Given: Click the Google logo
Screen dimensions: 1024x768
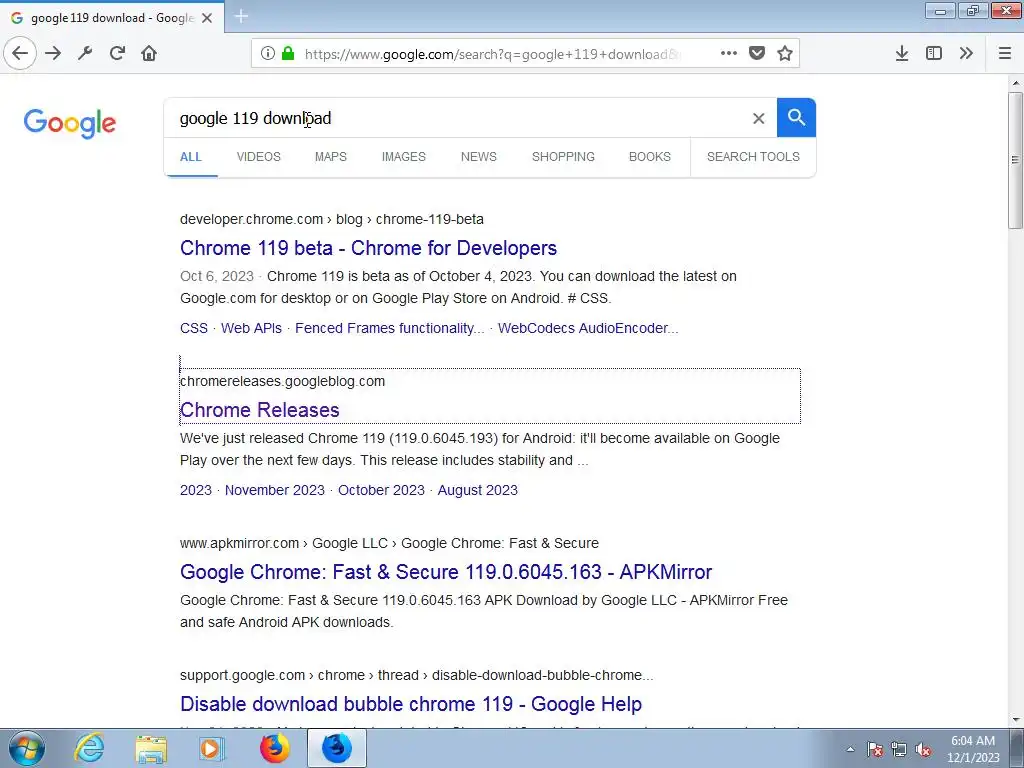Looking at the screenshot, I should pyautogui.click(x=70, y=123).
